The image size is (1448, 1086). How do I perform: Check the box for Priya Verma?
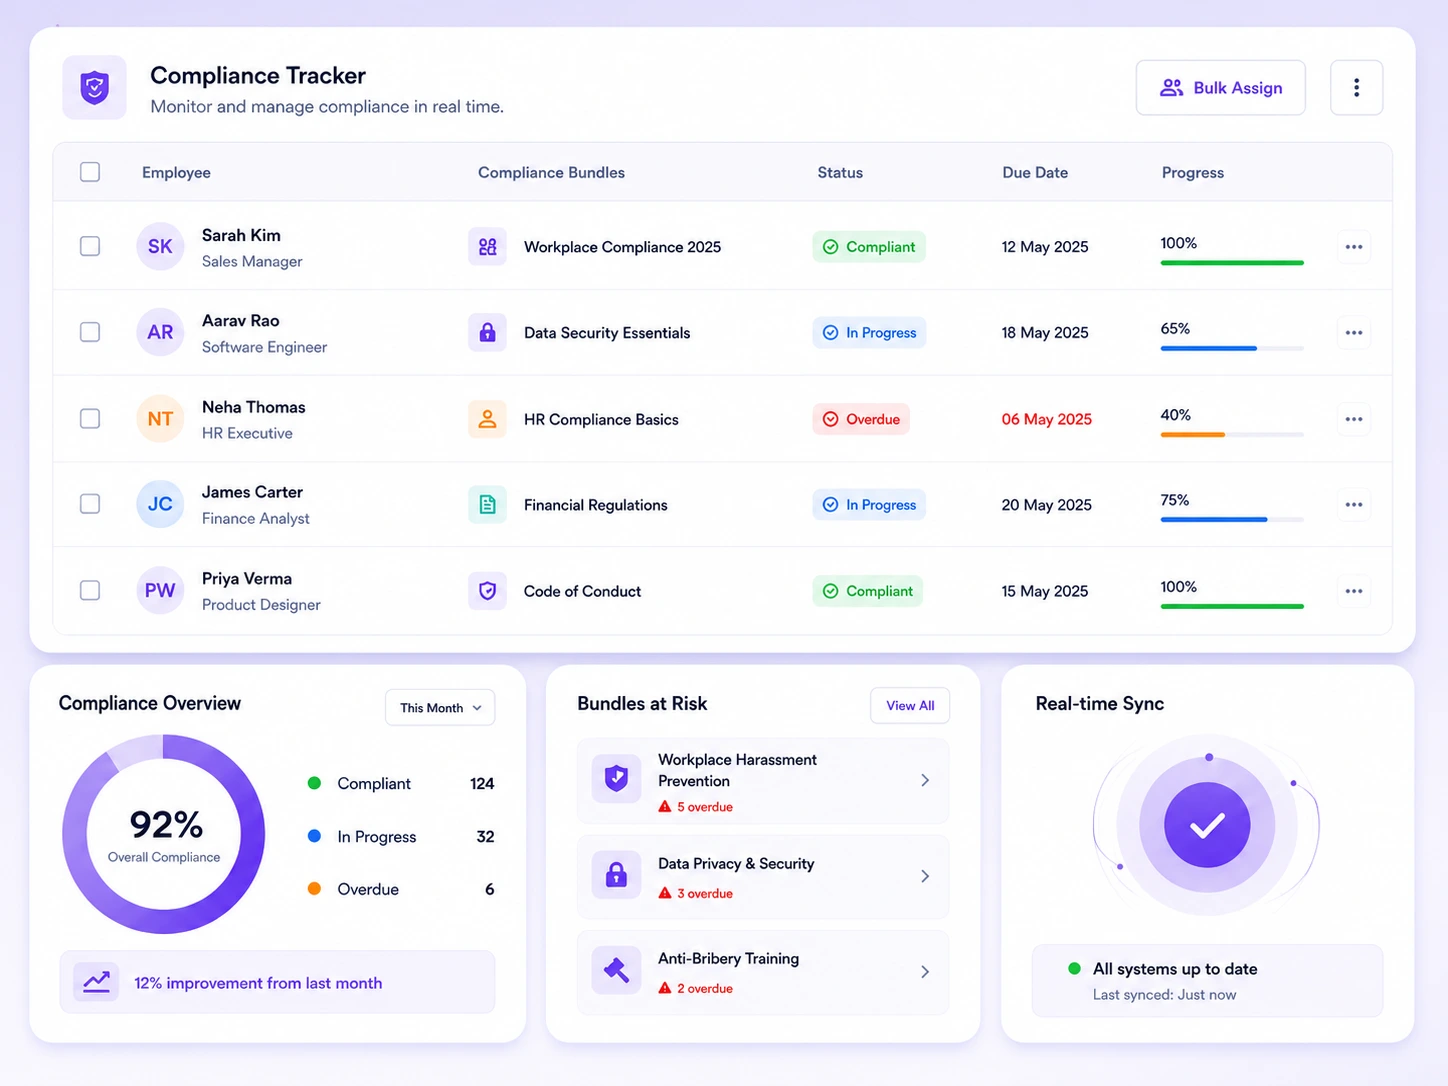tap(90, 590)
